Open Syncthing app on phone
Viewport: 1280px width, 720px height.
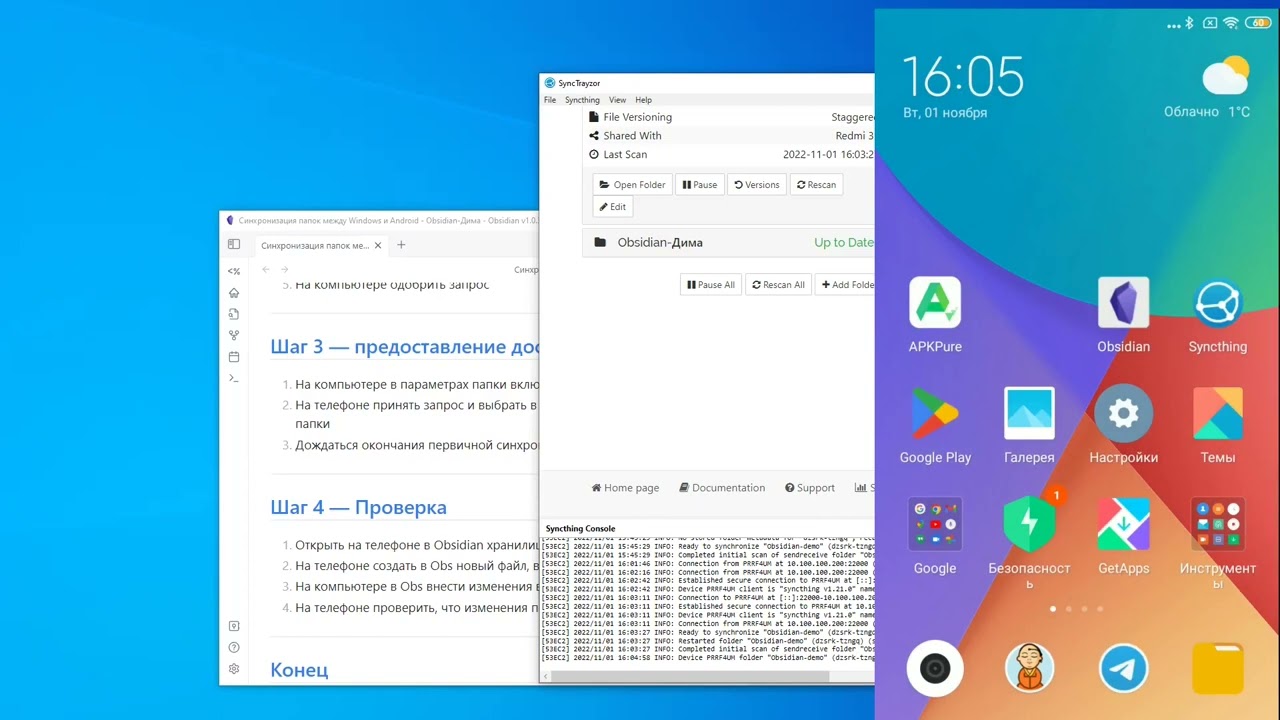(1218, 314)
